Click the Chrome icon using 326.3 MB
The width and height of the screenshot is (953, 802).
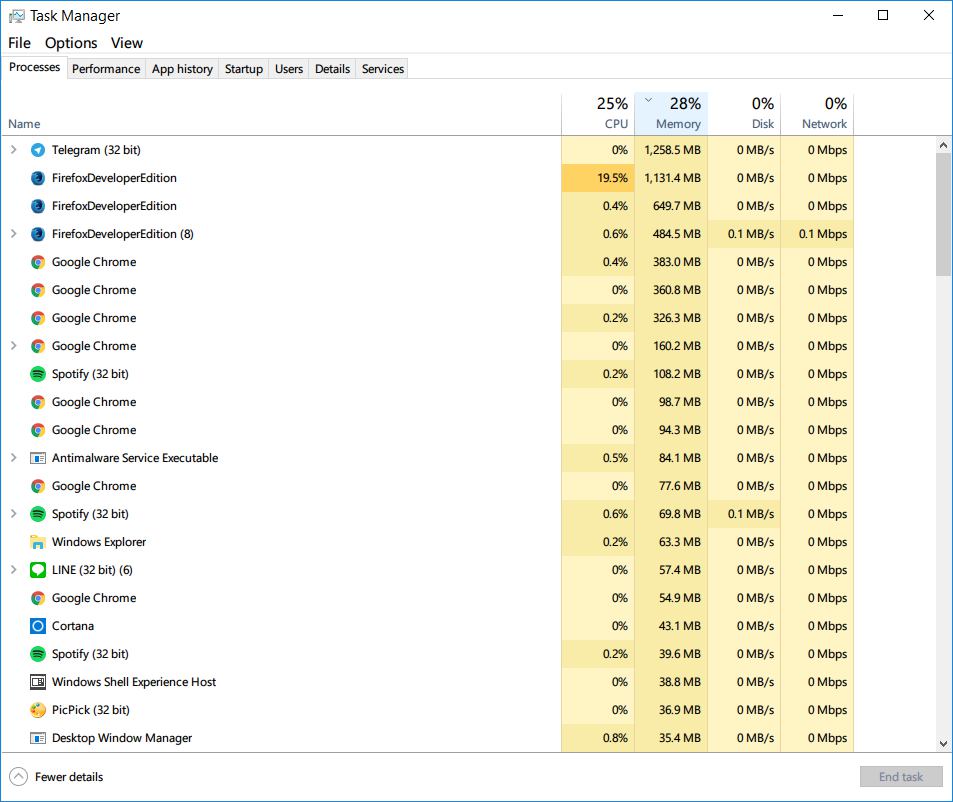38,318
